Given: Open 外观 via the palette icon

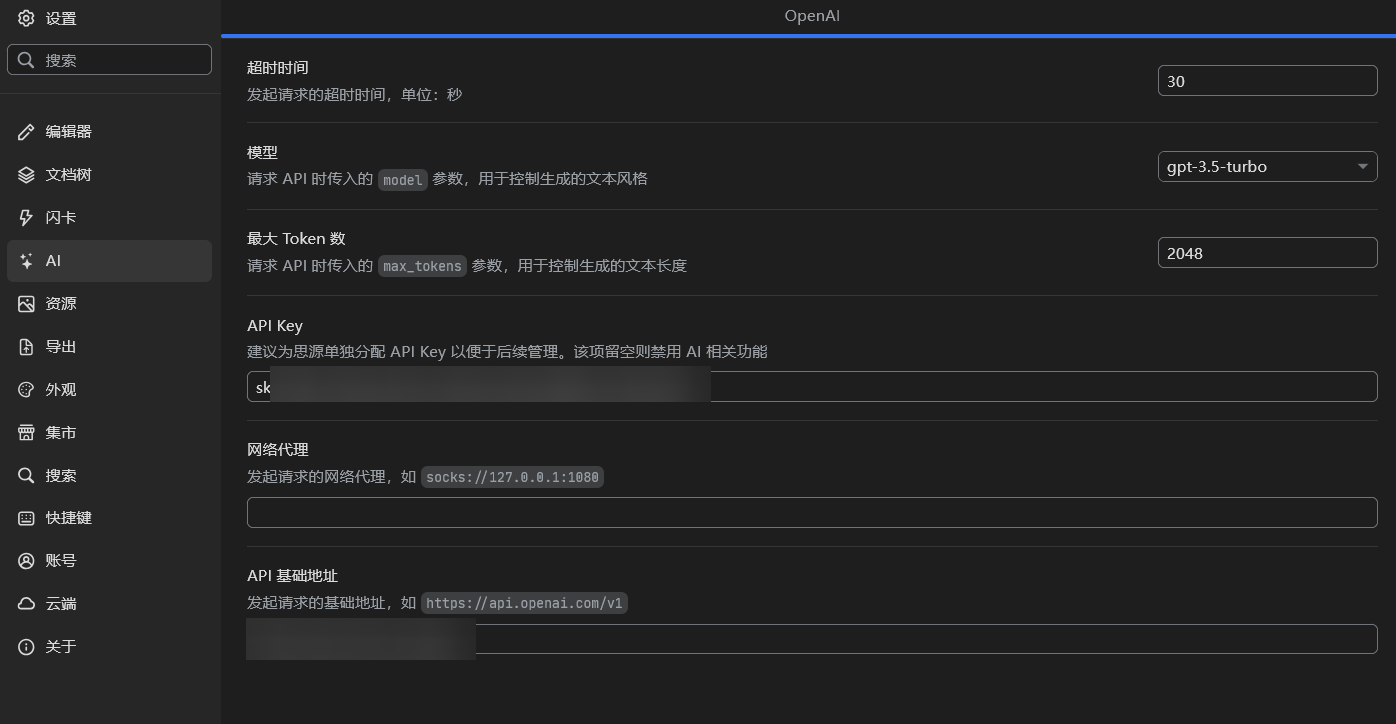Looking at the screenshot, I should [27, 390].
